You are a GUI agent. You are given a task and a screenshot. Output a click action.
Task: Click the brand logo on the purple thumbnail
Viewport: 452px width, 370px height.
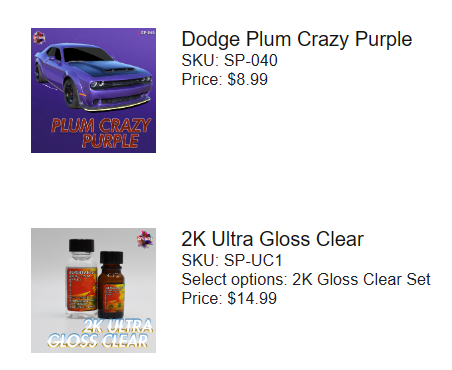[39, 37]
